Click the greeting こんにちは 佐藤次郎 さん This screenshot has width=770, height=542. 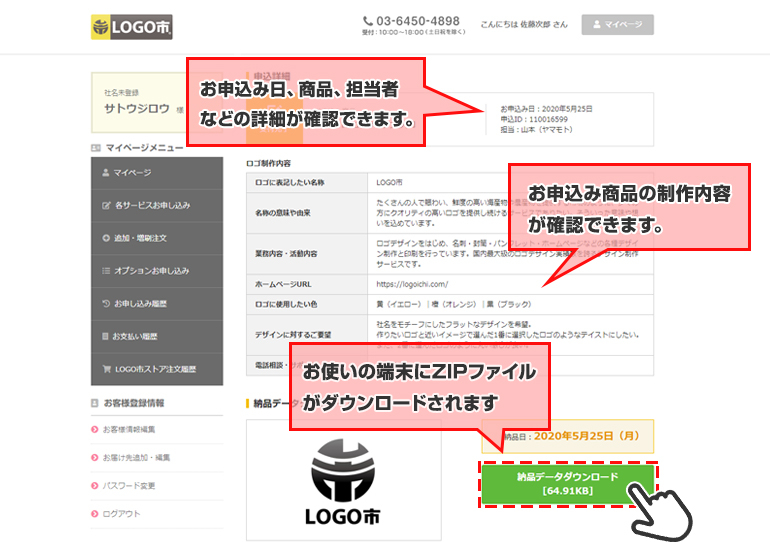pos(524,25)
